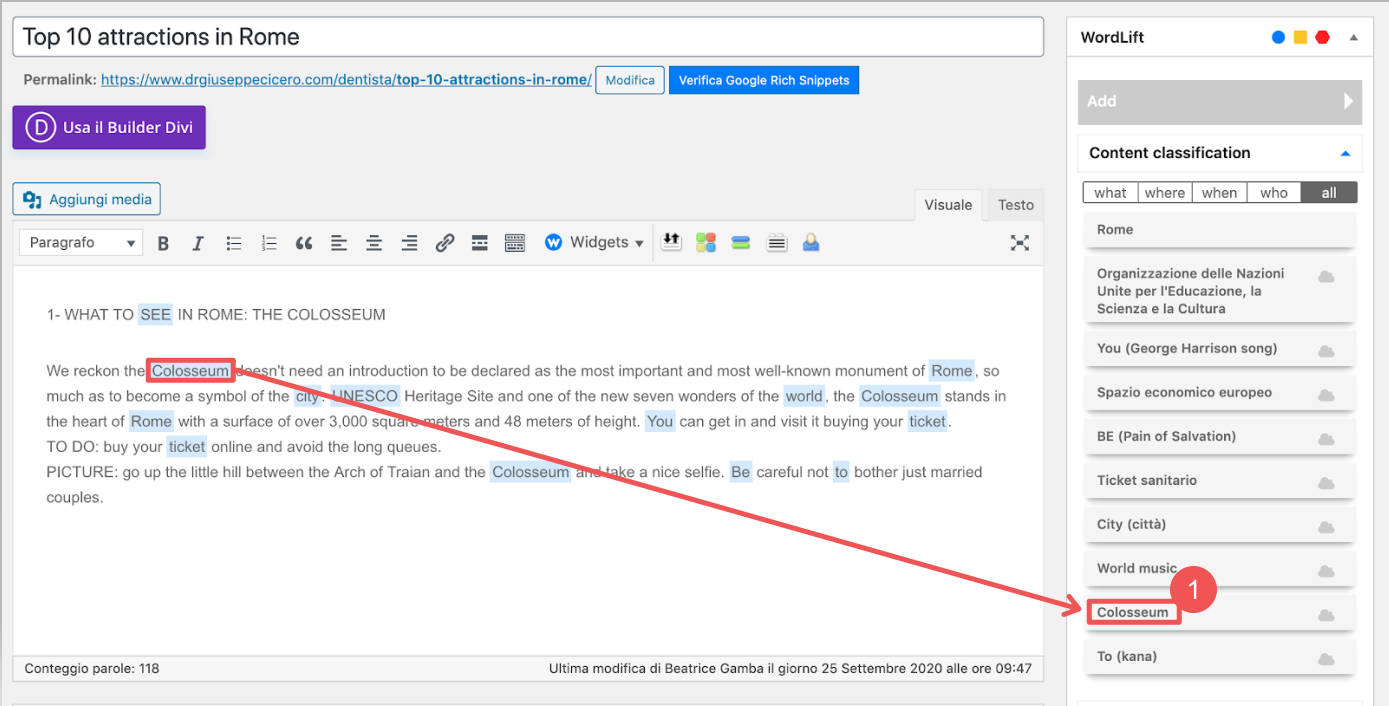Select the where filter in WordLift panel
Viewport: 1389px width, 706px height.
pyautogui.click(x=1164, y=192)
